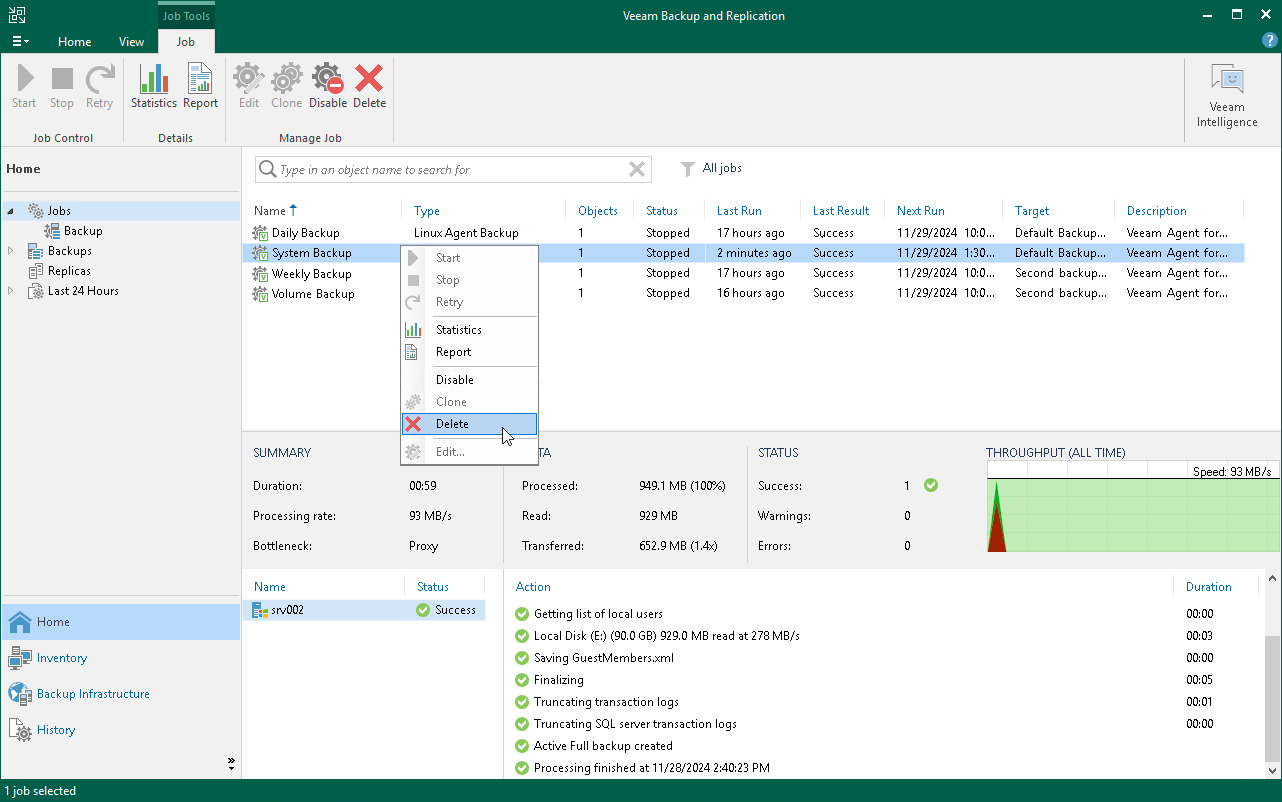Select Retry in the context menu
Screen dimensions: 1282x802
coord(447,302)
